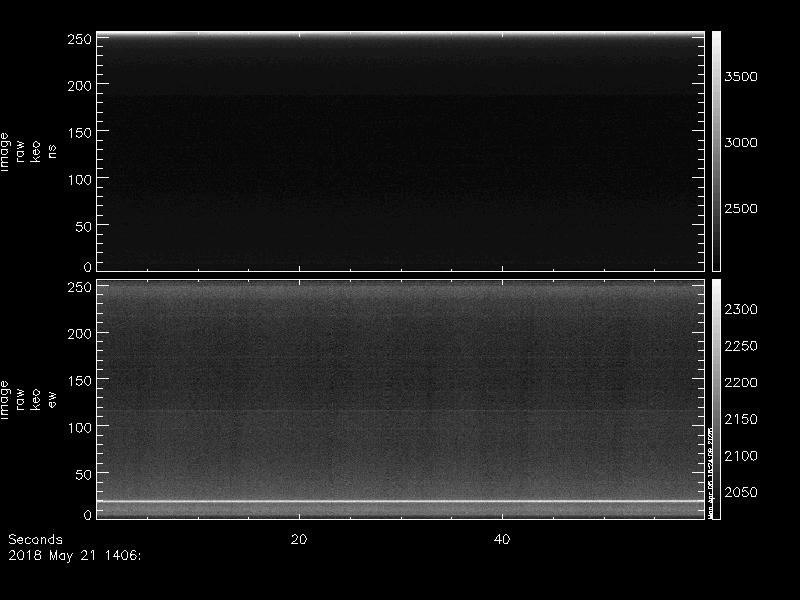Click the upper plot's white colorbar strip
The image size is (800, 600).
pos(716,150)
